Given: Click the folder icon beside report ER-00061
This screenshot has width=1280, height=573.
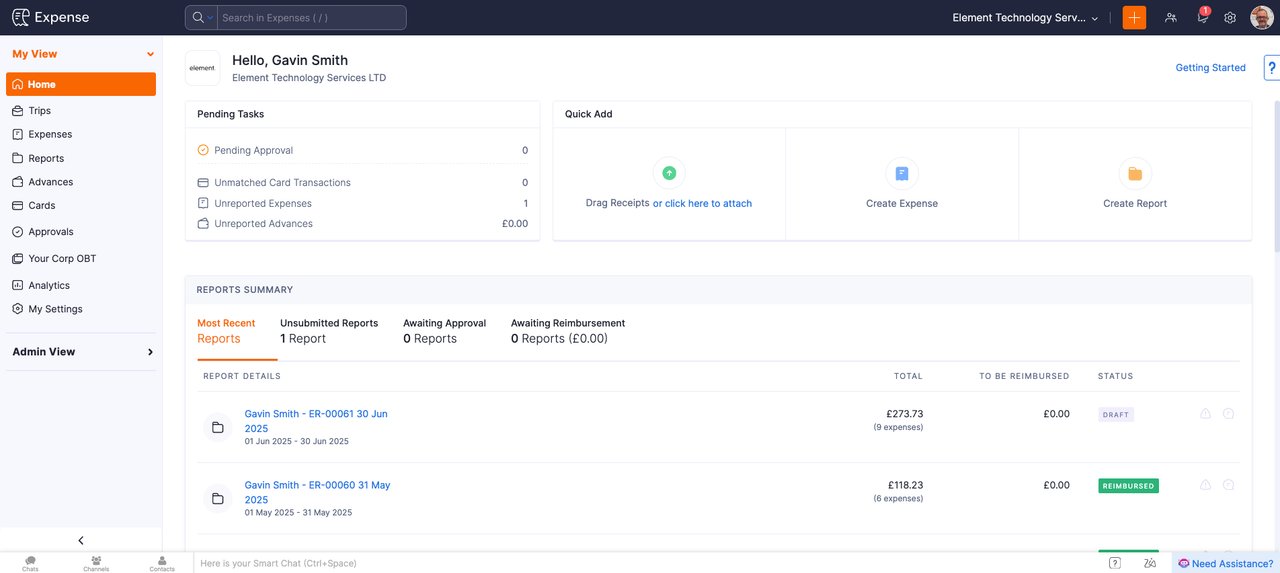Looking at the screenshot, I should click(217, 427).
